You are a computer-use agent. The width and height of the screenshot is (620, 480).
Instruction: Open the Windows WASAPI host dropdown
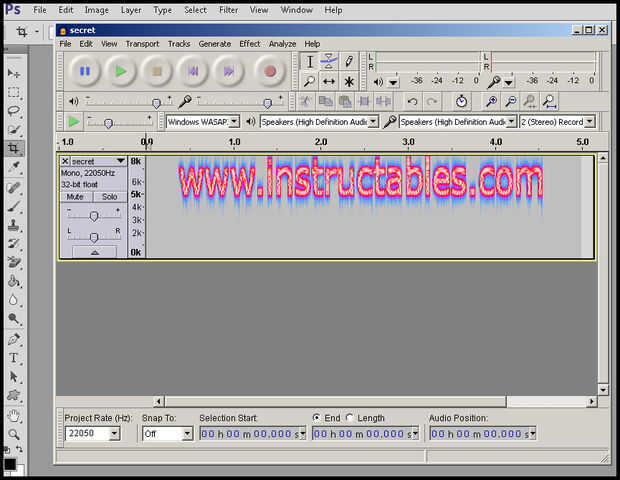tap(234, 122)
